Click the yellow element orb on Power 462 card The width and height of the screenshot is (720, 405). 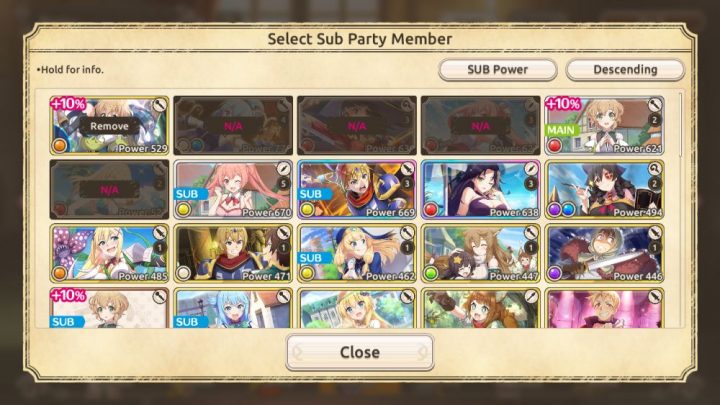point(307,273)
